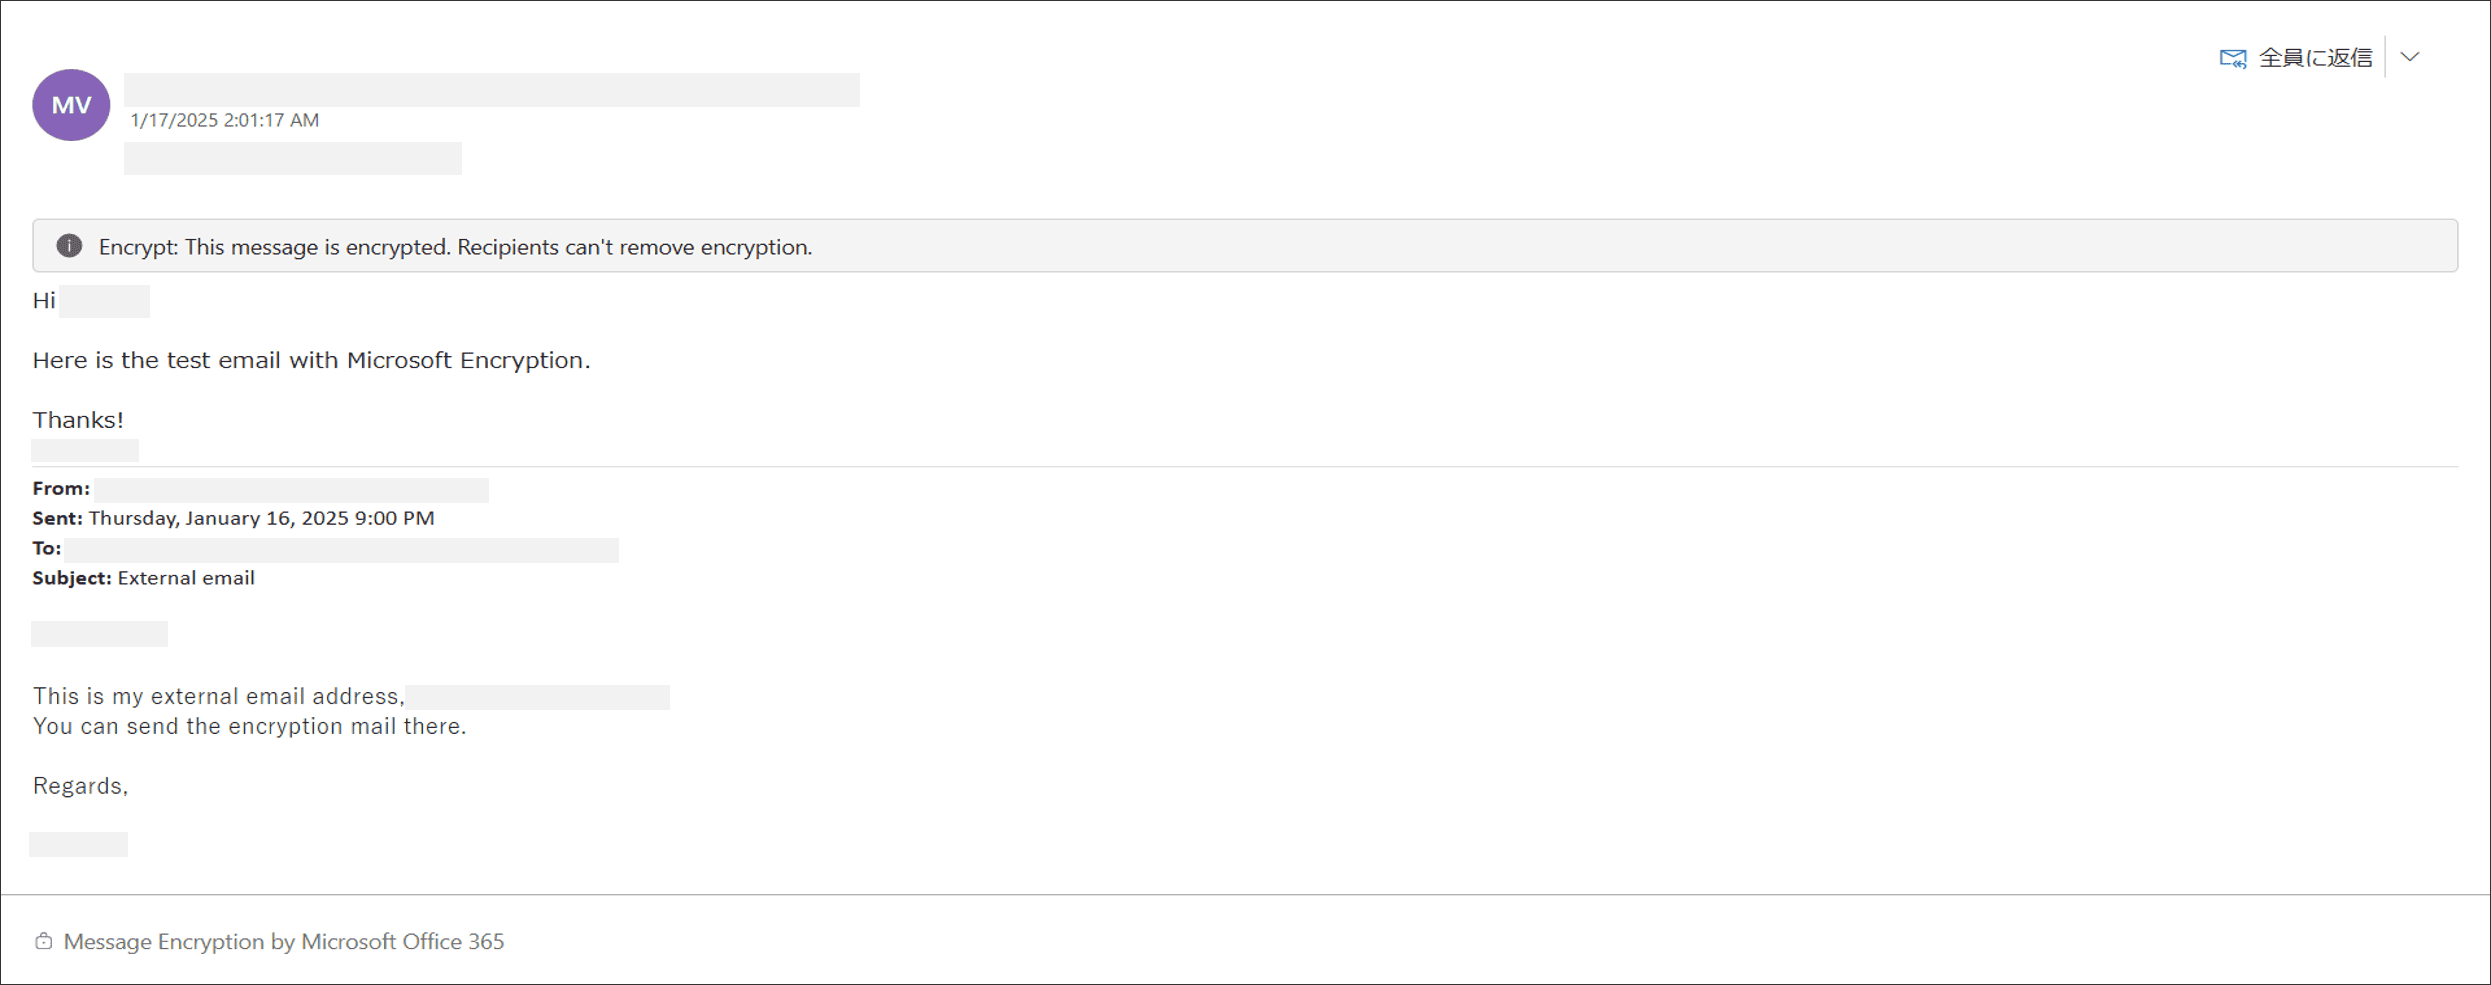This screenshot has height=985, width=2491.
Task: Click the lock icon in the footer
Action: (43, 941)
